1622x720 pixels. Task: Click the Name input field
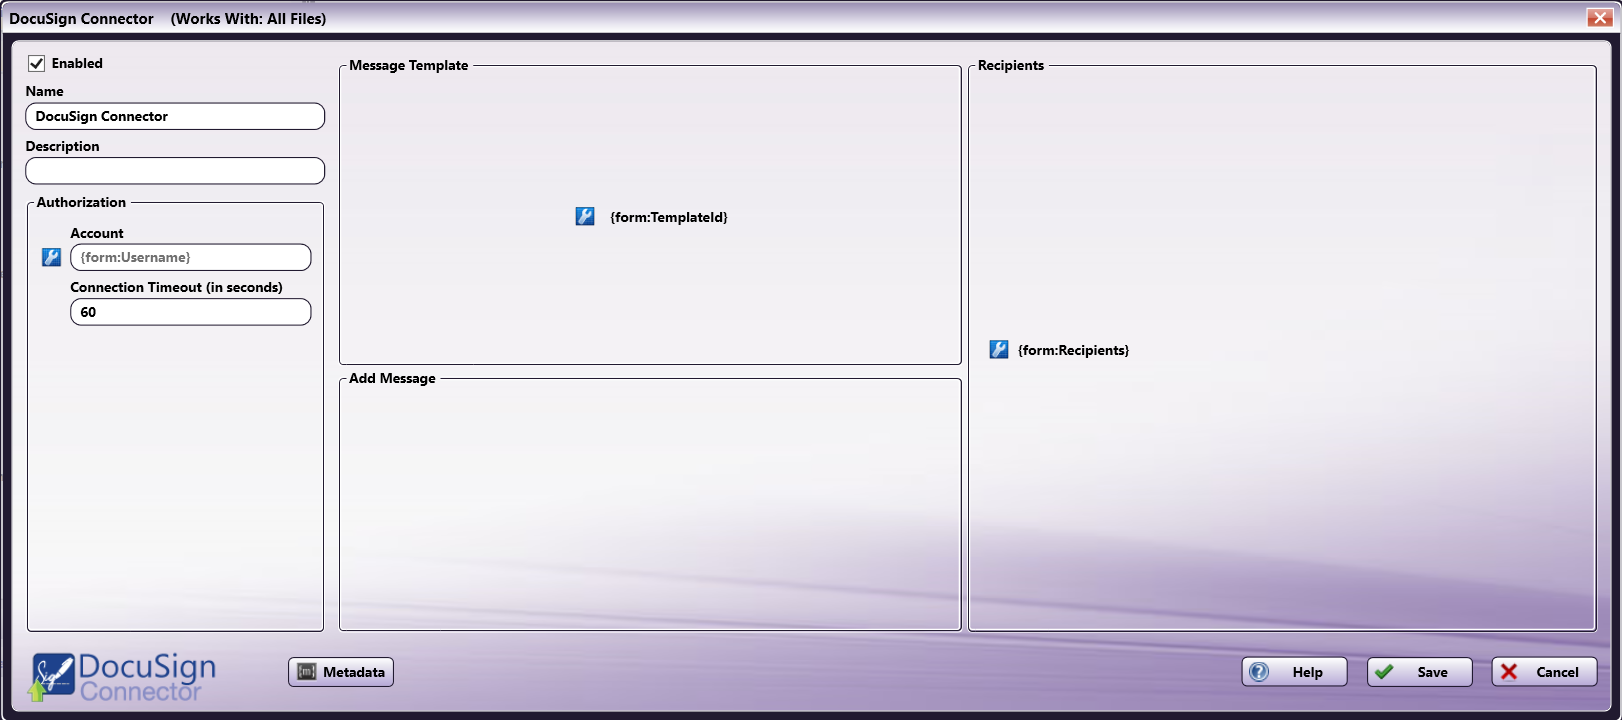point(175,116)
